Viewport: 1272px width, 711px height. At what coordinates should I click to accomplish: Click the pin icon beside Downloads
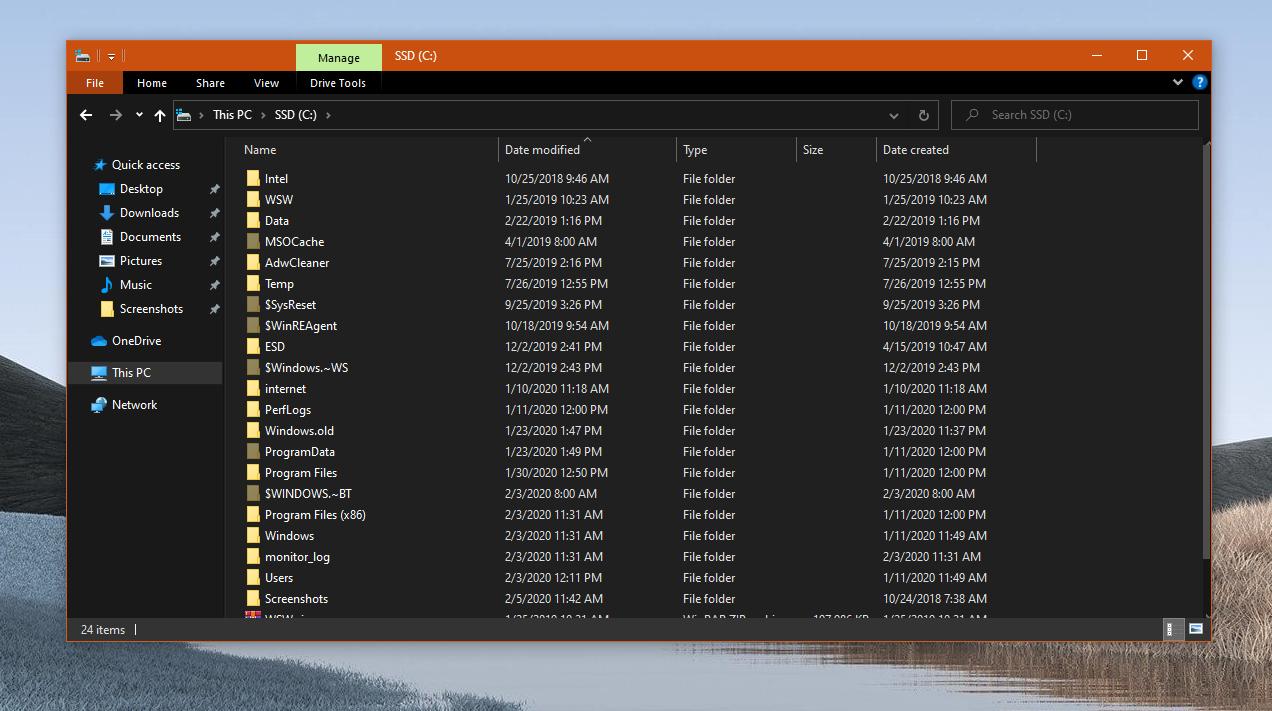(x=214, y=213)
